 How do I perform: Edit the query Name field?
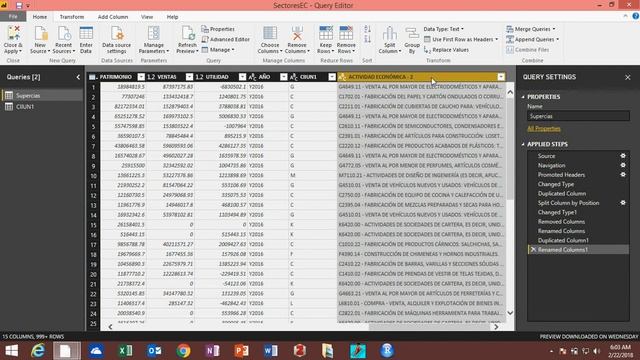point(578,116)
